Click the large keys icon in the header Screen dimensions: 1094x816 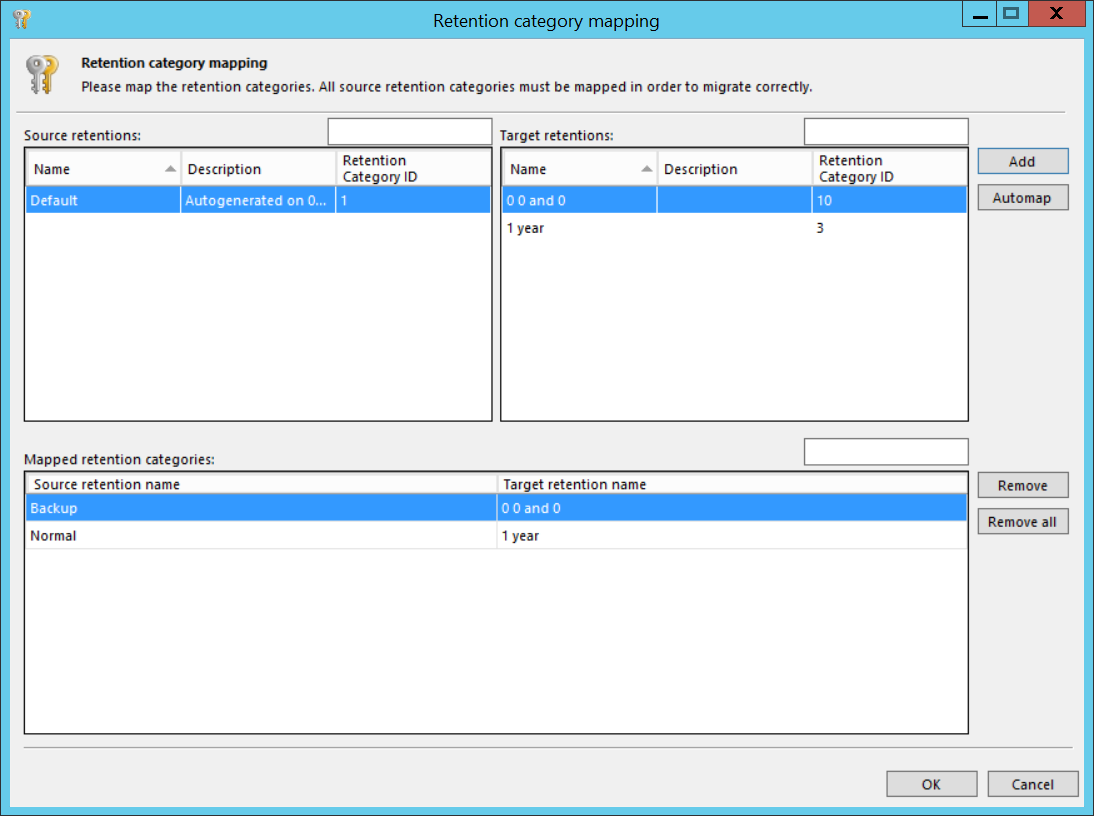(42, 75)
